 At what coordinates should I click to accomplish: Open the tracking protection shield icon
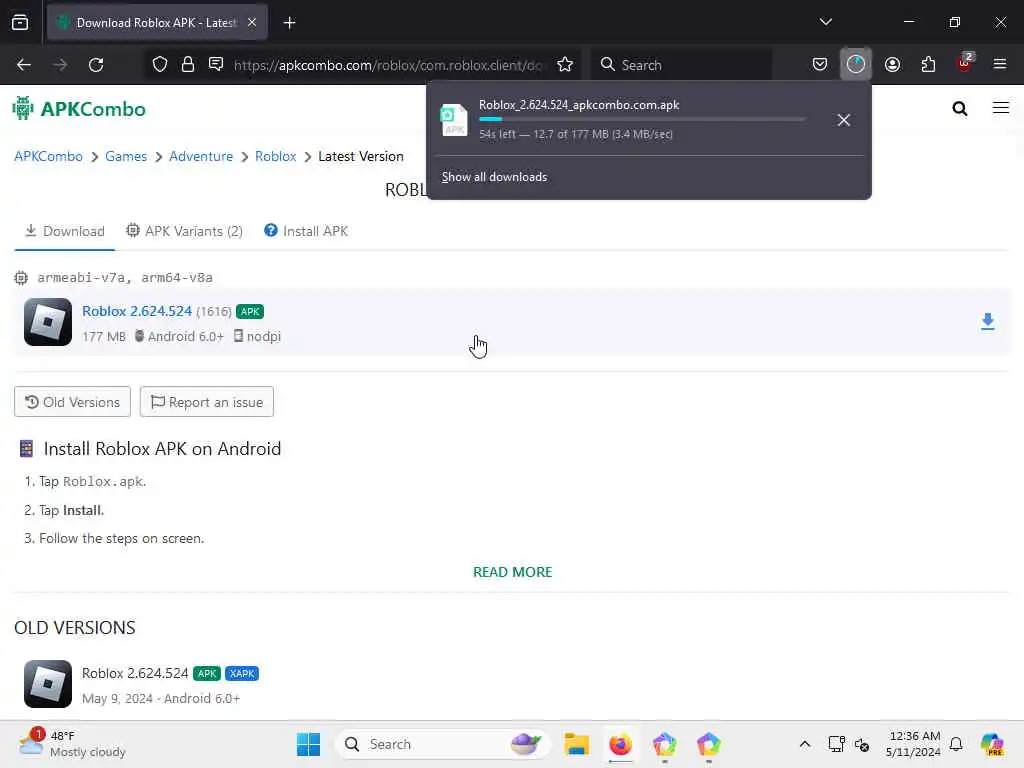[x=160, y=65]
